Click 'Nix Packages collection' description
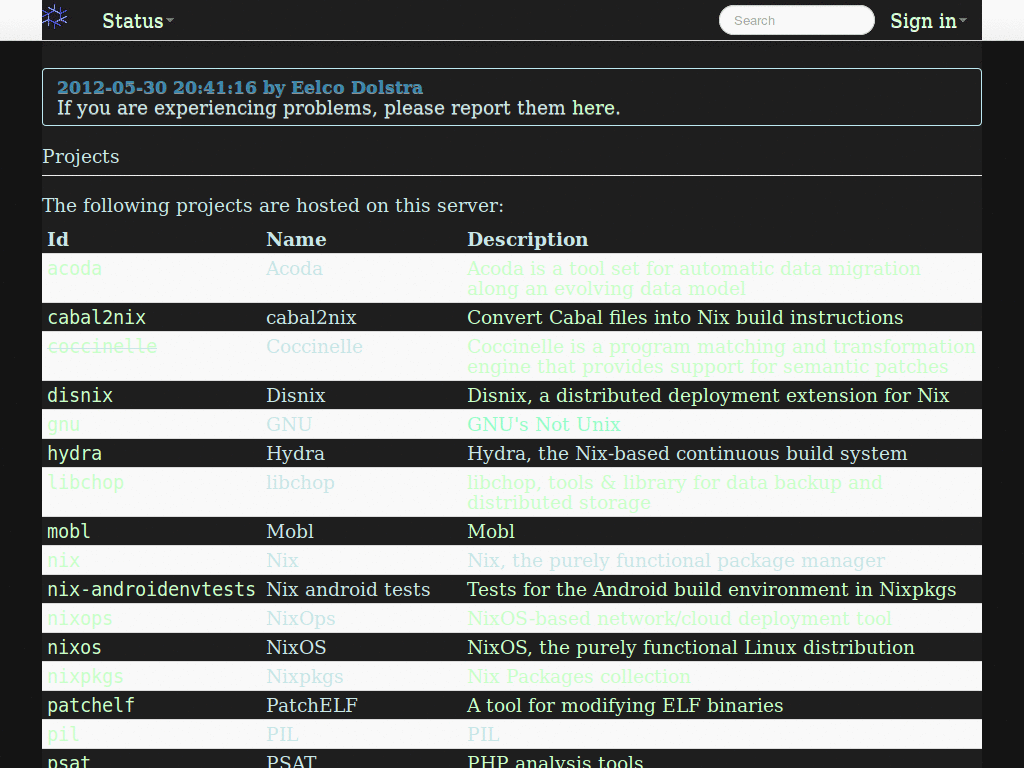Viewport: 1024px width, 768px height. pyautogui.click(x=579, y=676)
